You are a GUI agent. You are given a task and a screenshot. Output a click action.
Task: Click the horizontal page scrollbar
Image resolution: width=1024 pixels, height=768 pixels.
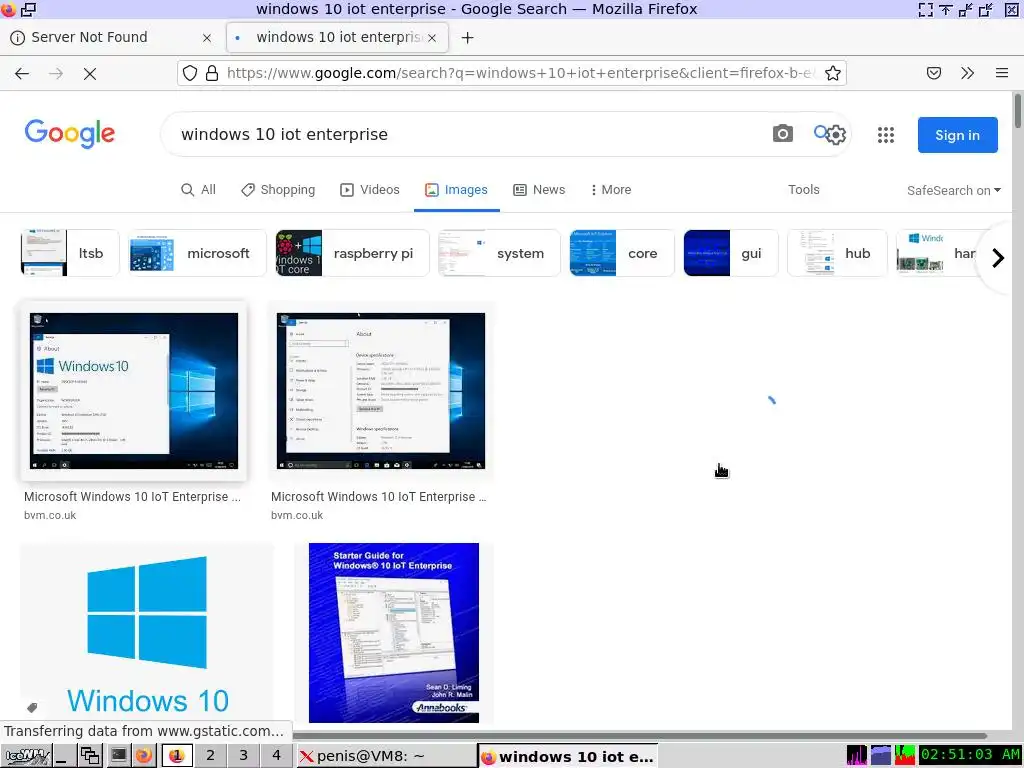tap(640, 735)
